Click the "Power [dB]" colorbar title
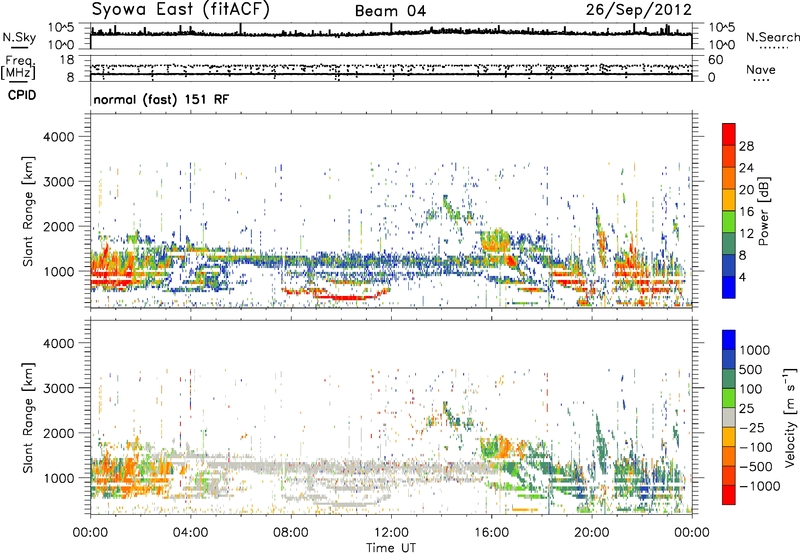The width and height of the screenshot is (800, 554). click(763, 211)
